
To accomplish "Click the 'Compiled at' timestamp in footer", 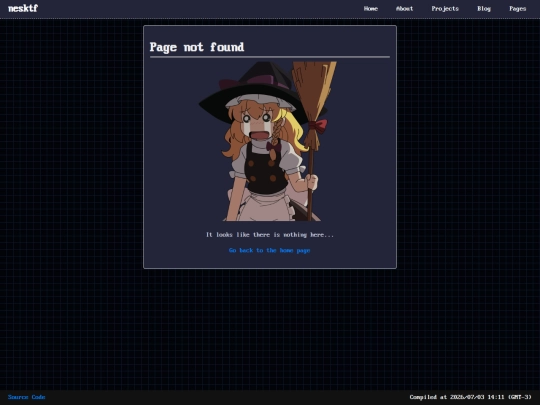I will (470, 397).
